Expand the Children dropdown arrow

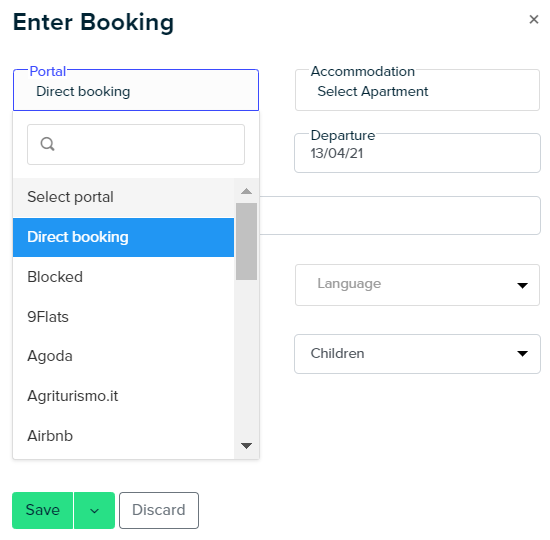pyautogui.click(x=522, y=354)
